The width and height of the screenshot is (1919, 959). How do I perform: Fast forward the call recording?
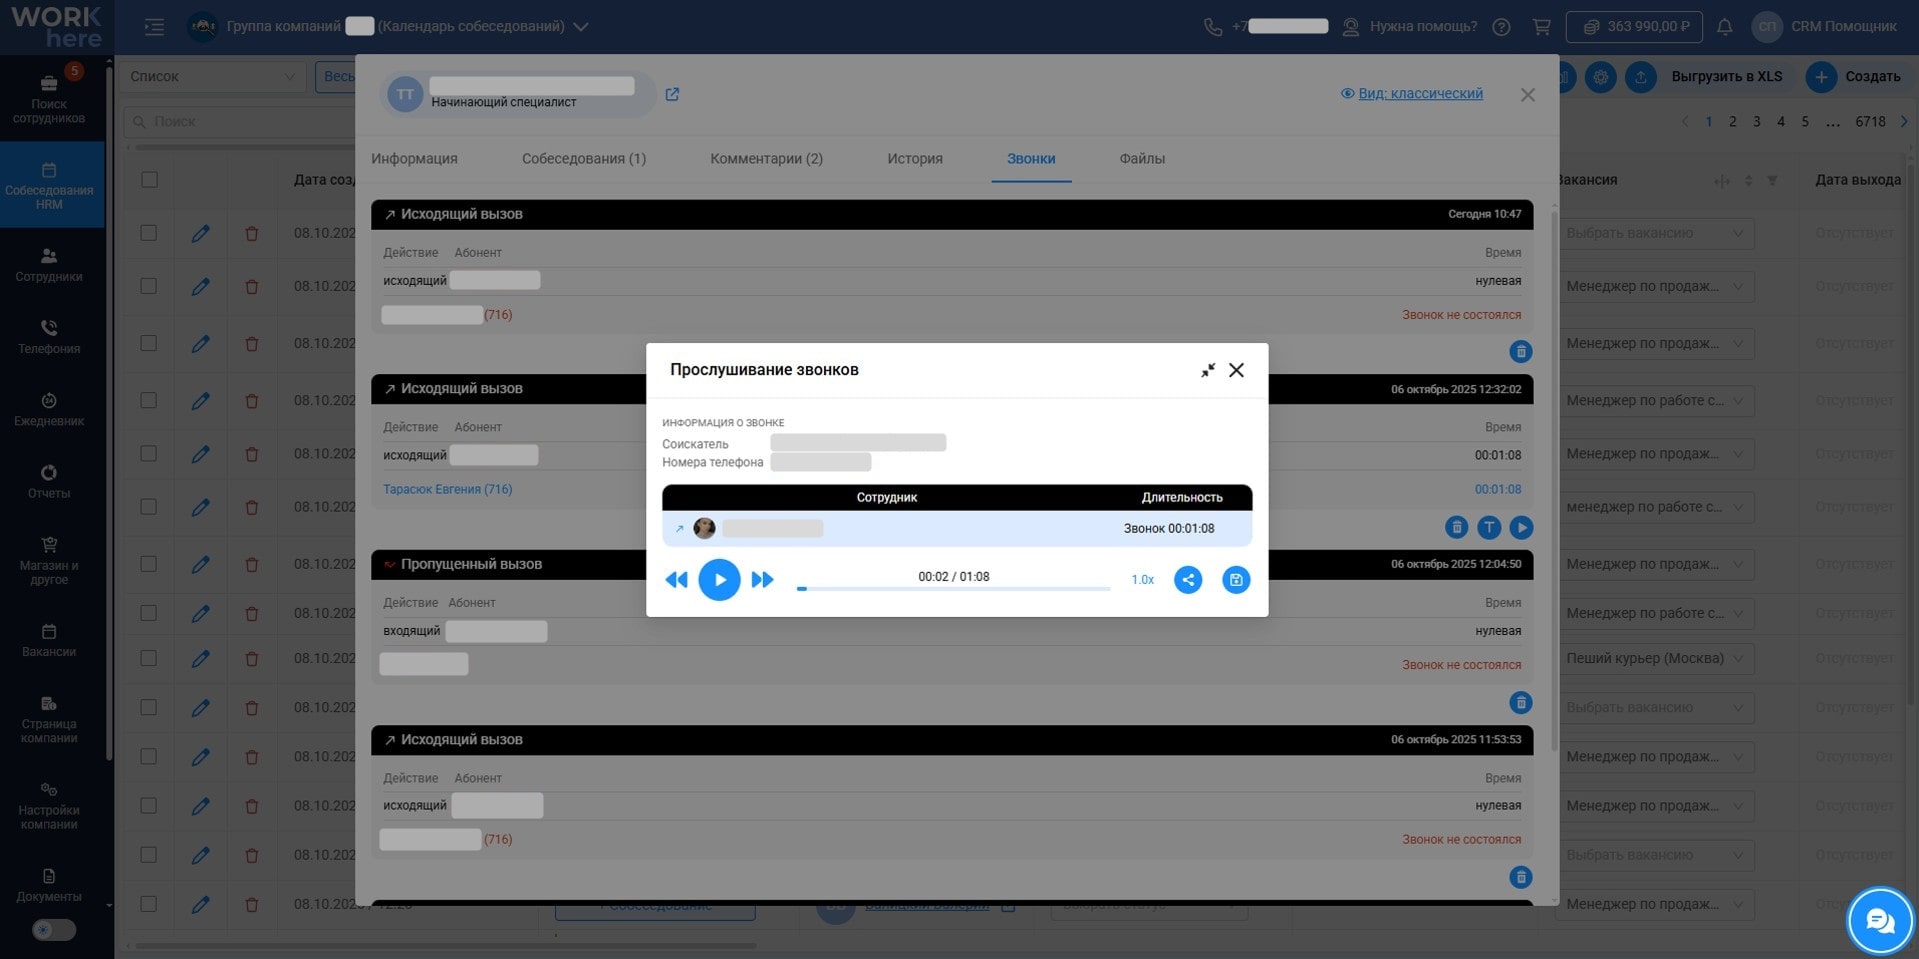[x=762, y=580]
